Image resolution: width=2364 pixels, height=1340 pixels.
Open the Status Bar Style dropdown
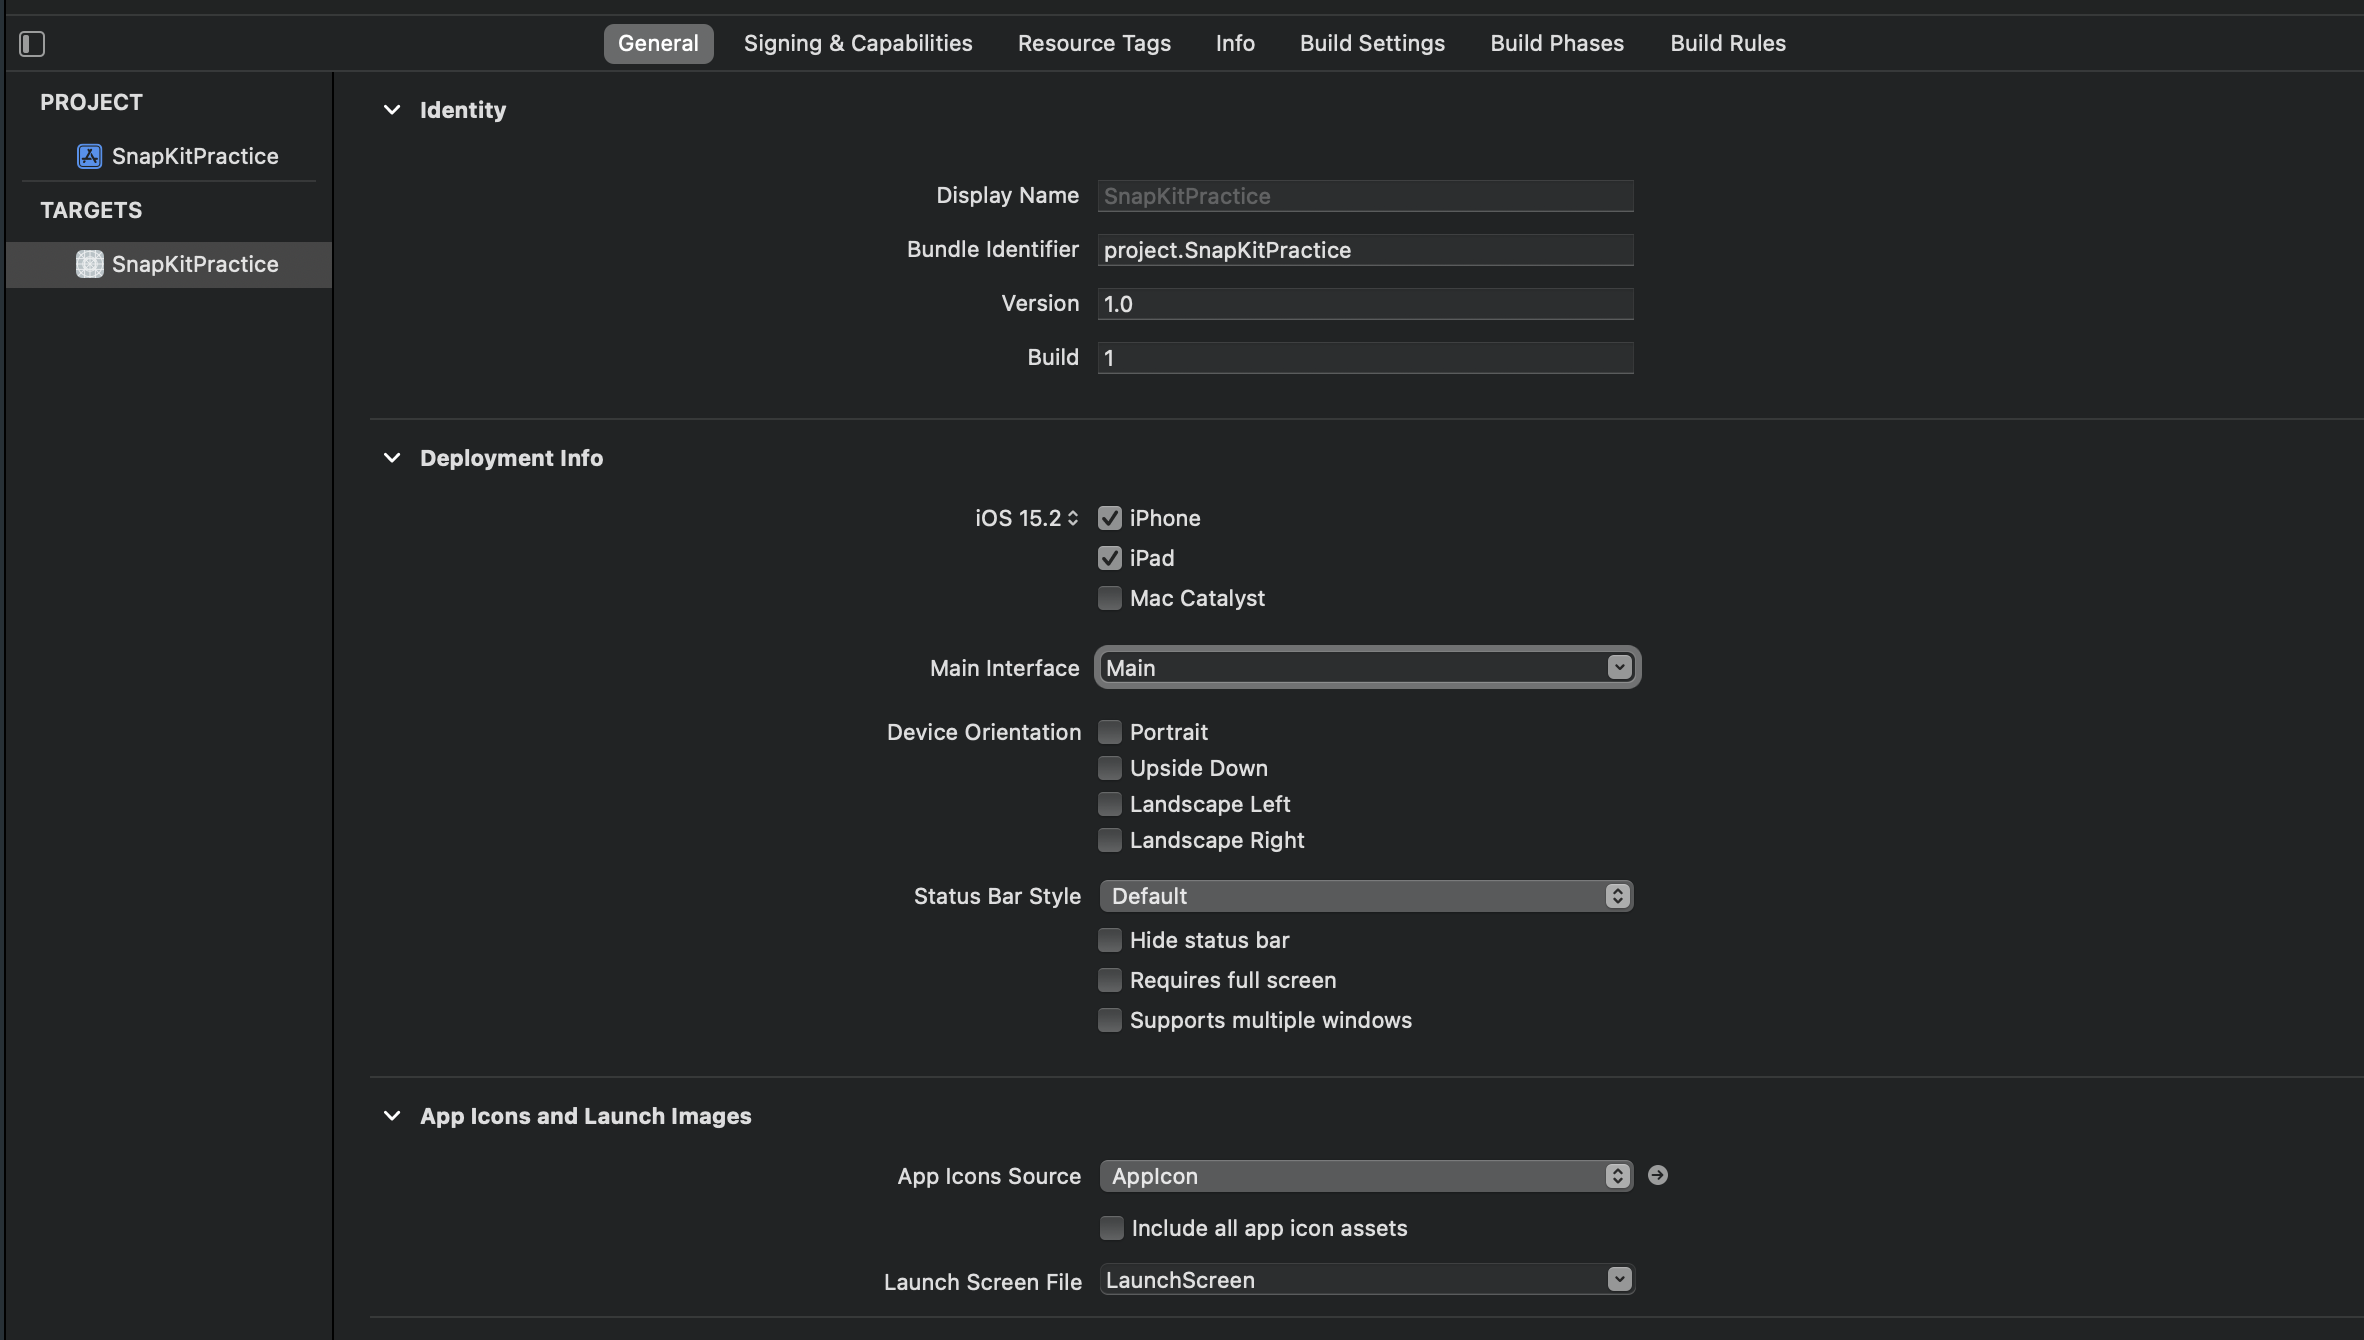tap(1365, 896)
